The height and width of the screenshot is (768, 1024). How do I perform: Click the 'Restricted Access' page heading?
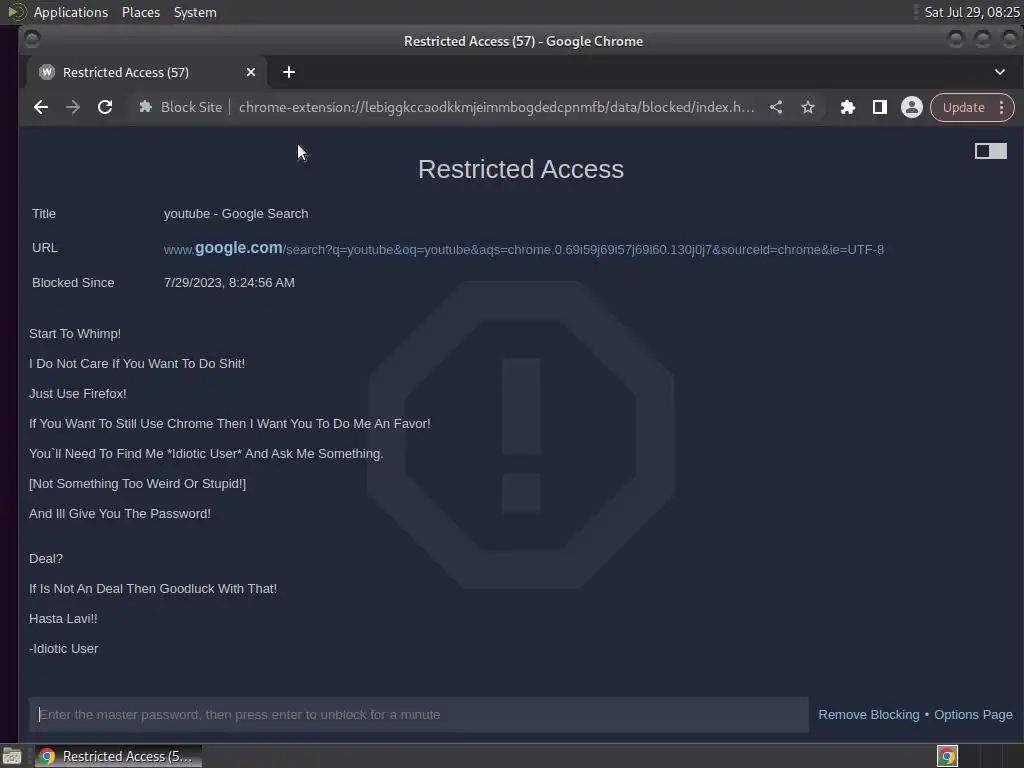(x=520, y=169)
